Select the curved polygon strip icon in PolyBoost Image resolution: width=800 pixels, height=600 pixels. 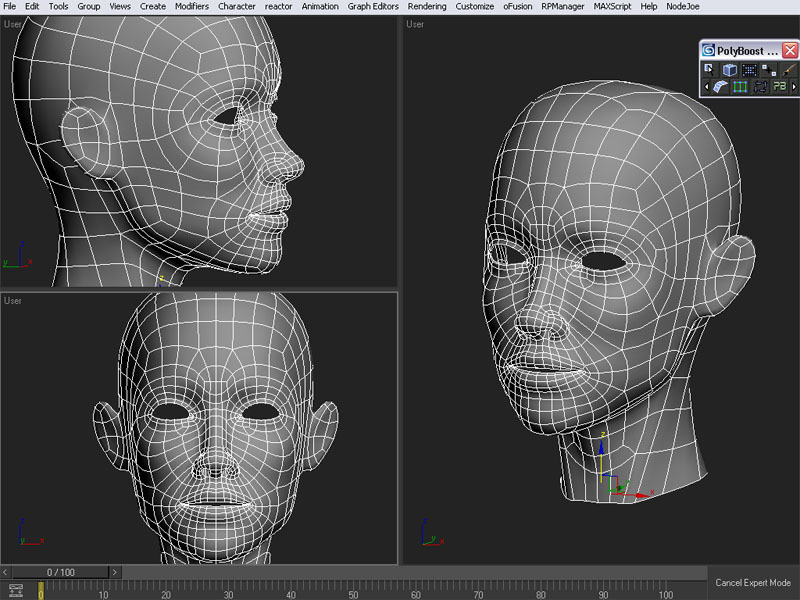point(720,87)
